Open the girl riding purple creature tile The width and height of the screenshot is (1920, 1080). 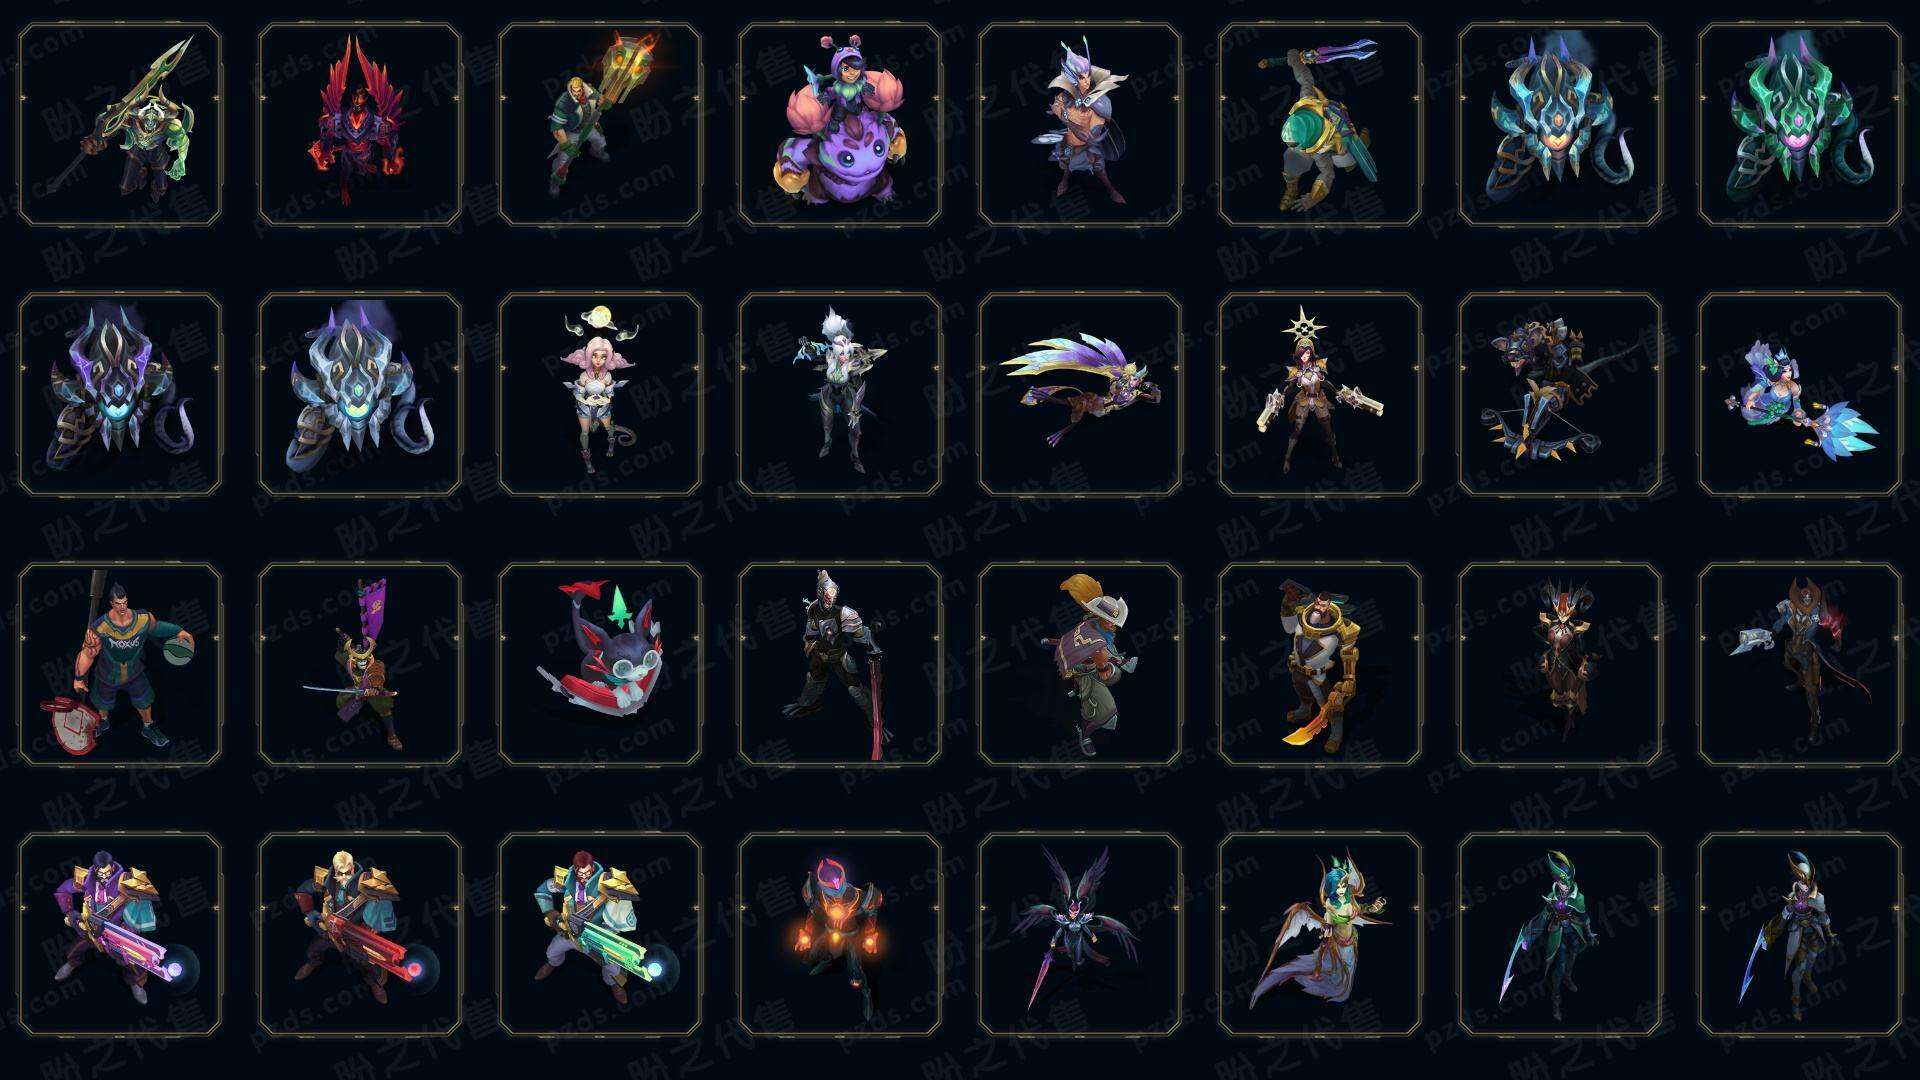(840, 125)
